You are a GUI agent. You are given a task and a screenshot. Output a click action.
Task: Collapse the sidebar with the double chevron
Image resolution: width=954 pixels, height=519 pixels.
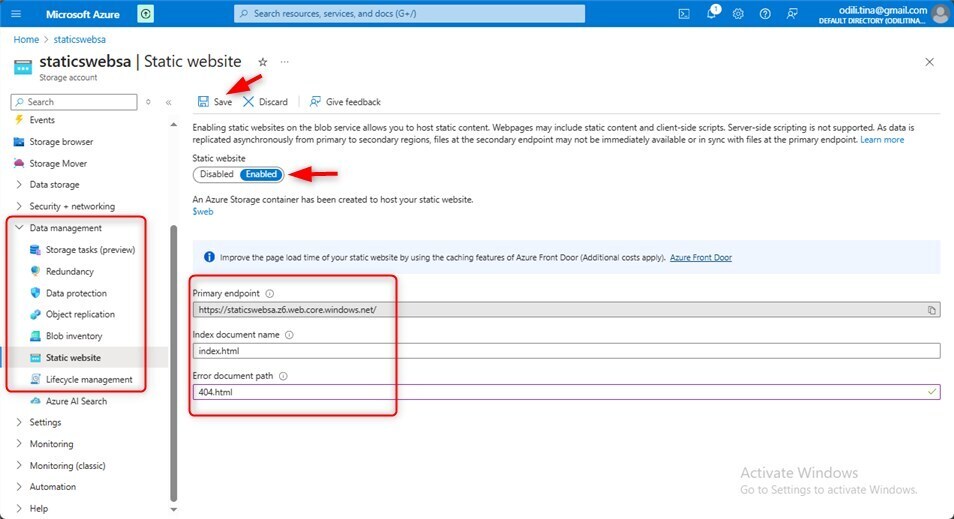click(x=169, y=102)
